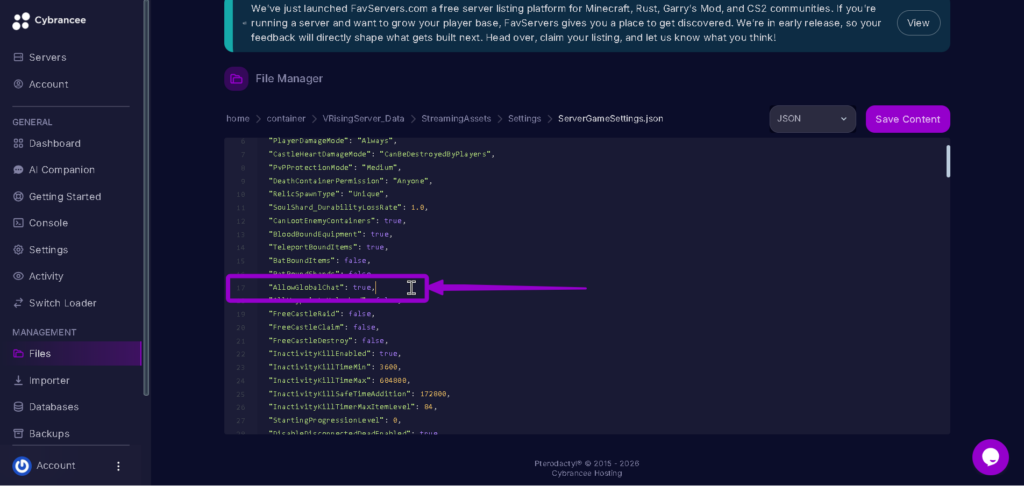Click the power avatar icon beside Account

(22, 466)
